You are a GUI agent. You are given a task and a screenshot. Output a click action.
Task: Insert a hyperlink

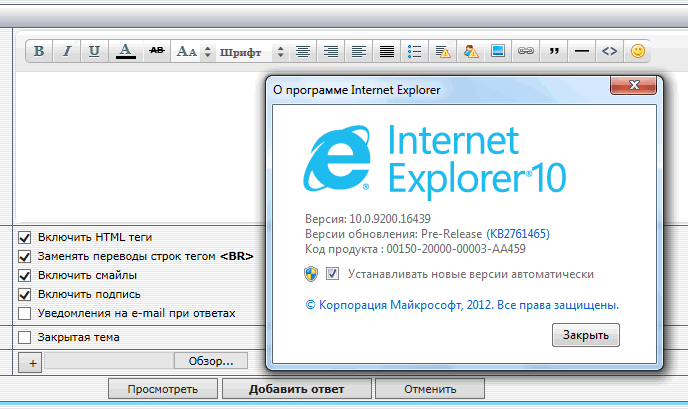(526, 51)
